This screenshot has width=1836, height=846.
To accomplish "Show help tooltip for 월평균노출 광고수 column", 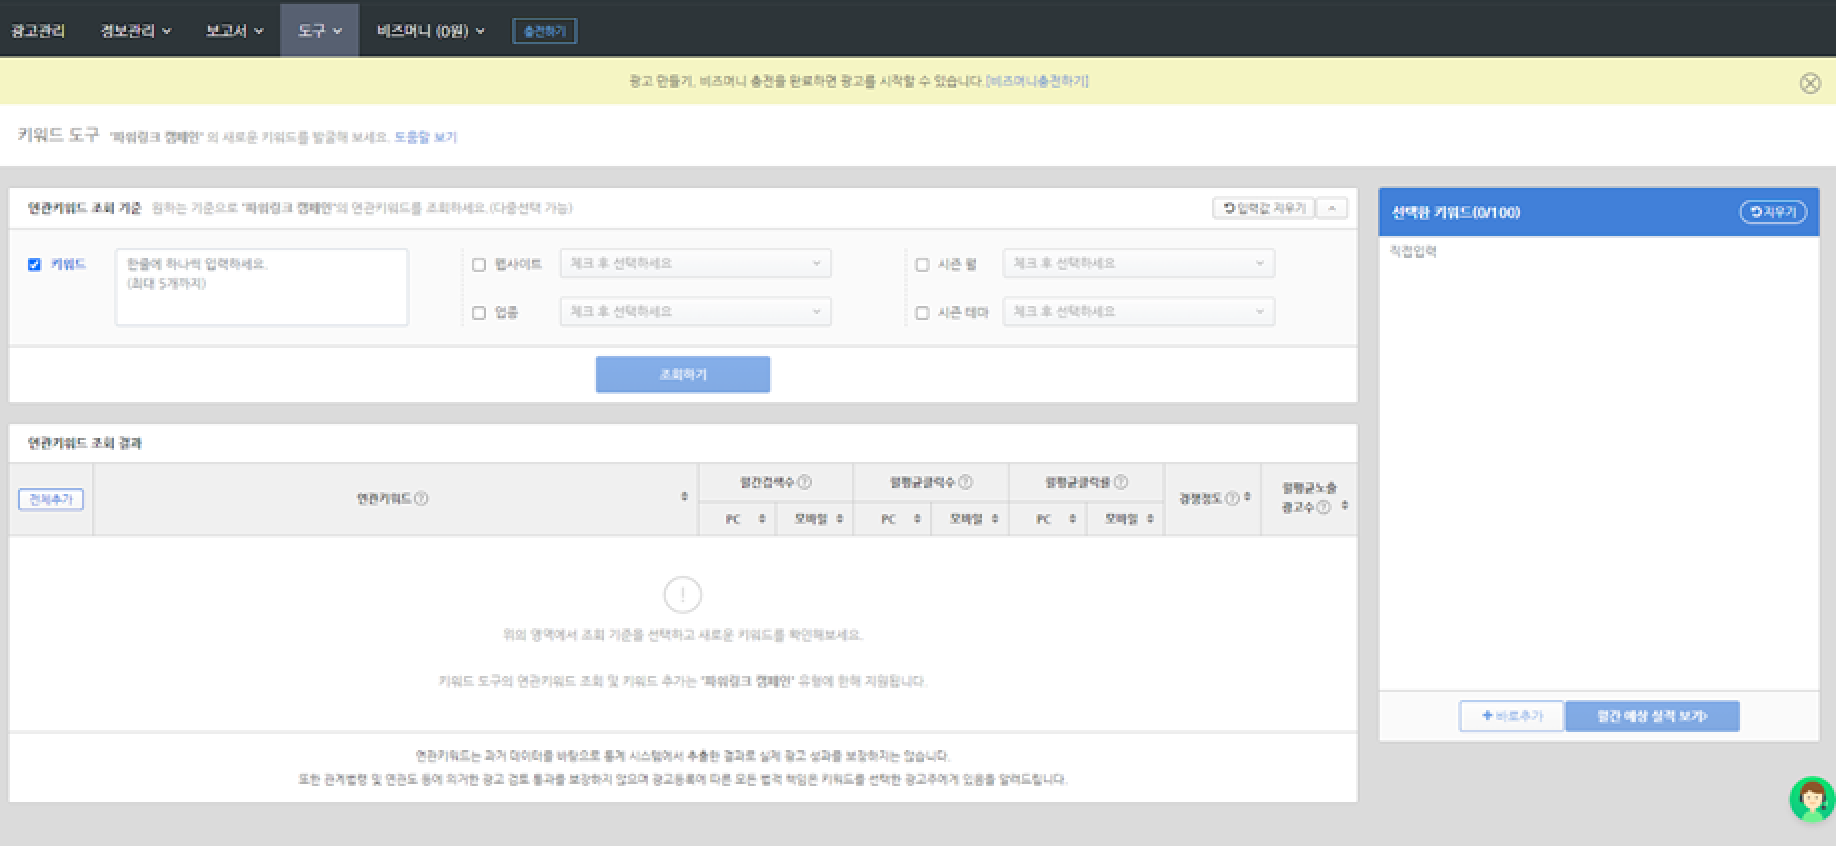I will tap(1323, 508).
